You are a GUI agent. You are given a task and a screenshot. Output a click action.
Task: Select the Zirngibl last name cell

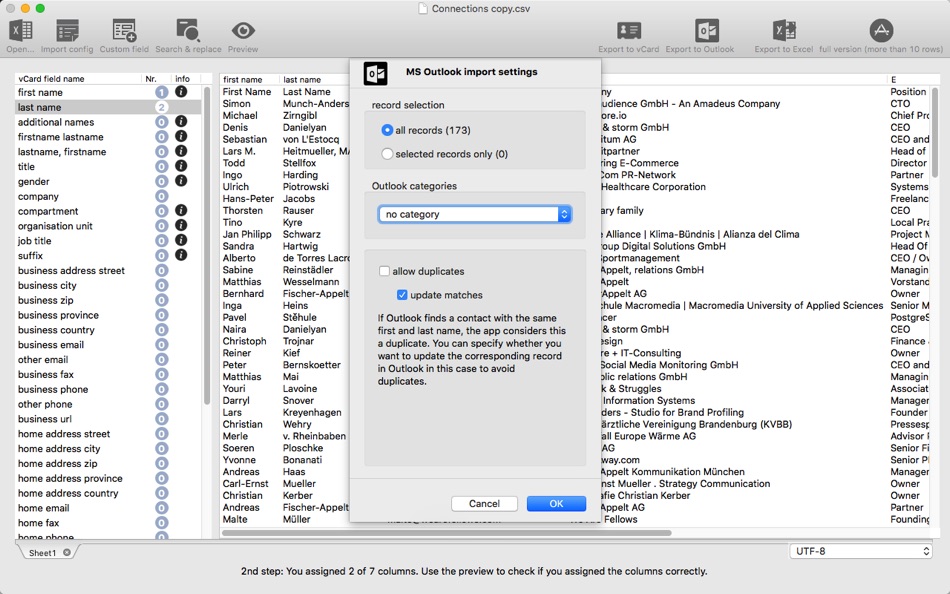300,115
